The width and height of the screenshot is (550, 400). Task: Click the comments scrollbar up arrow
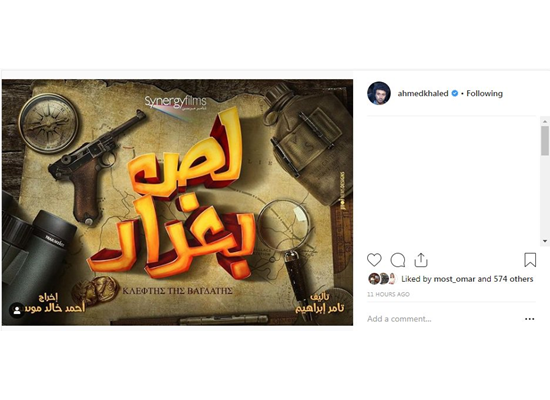tap(545, 121)
